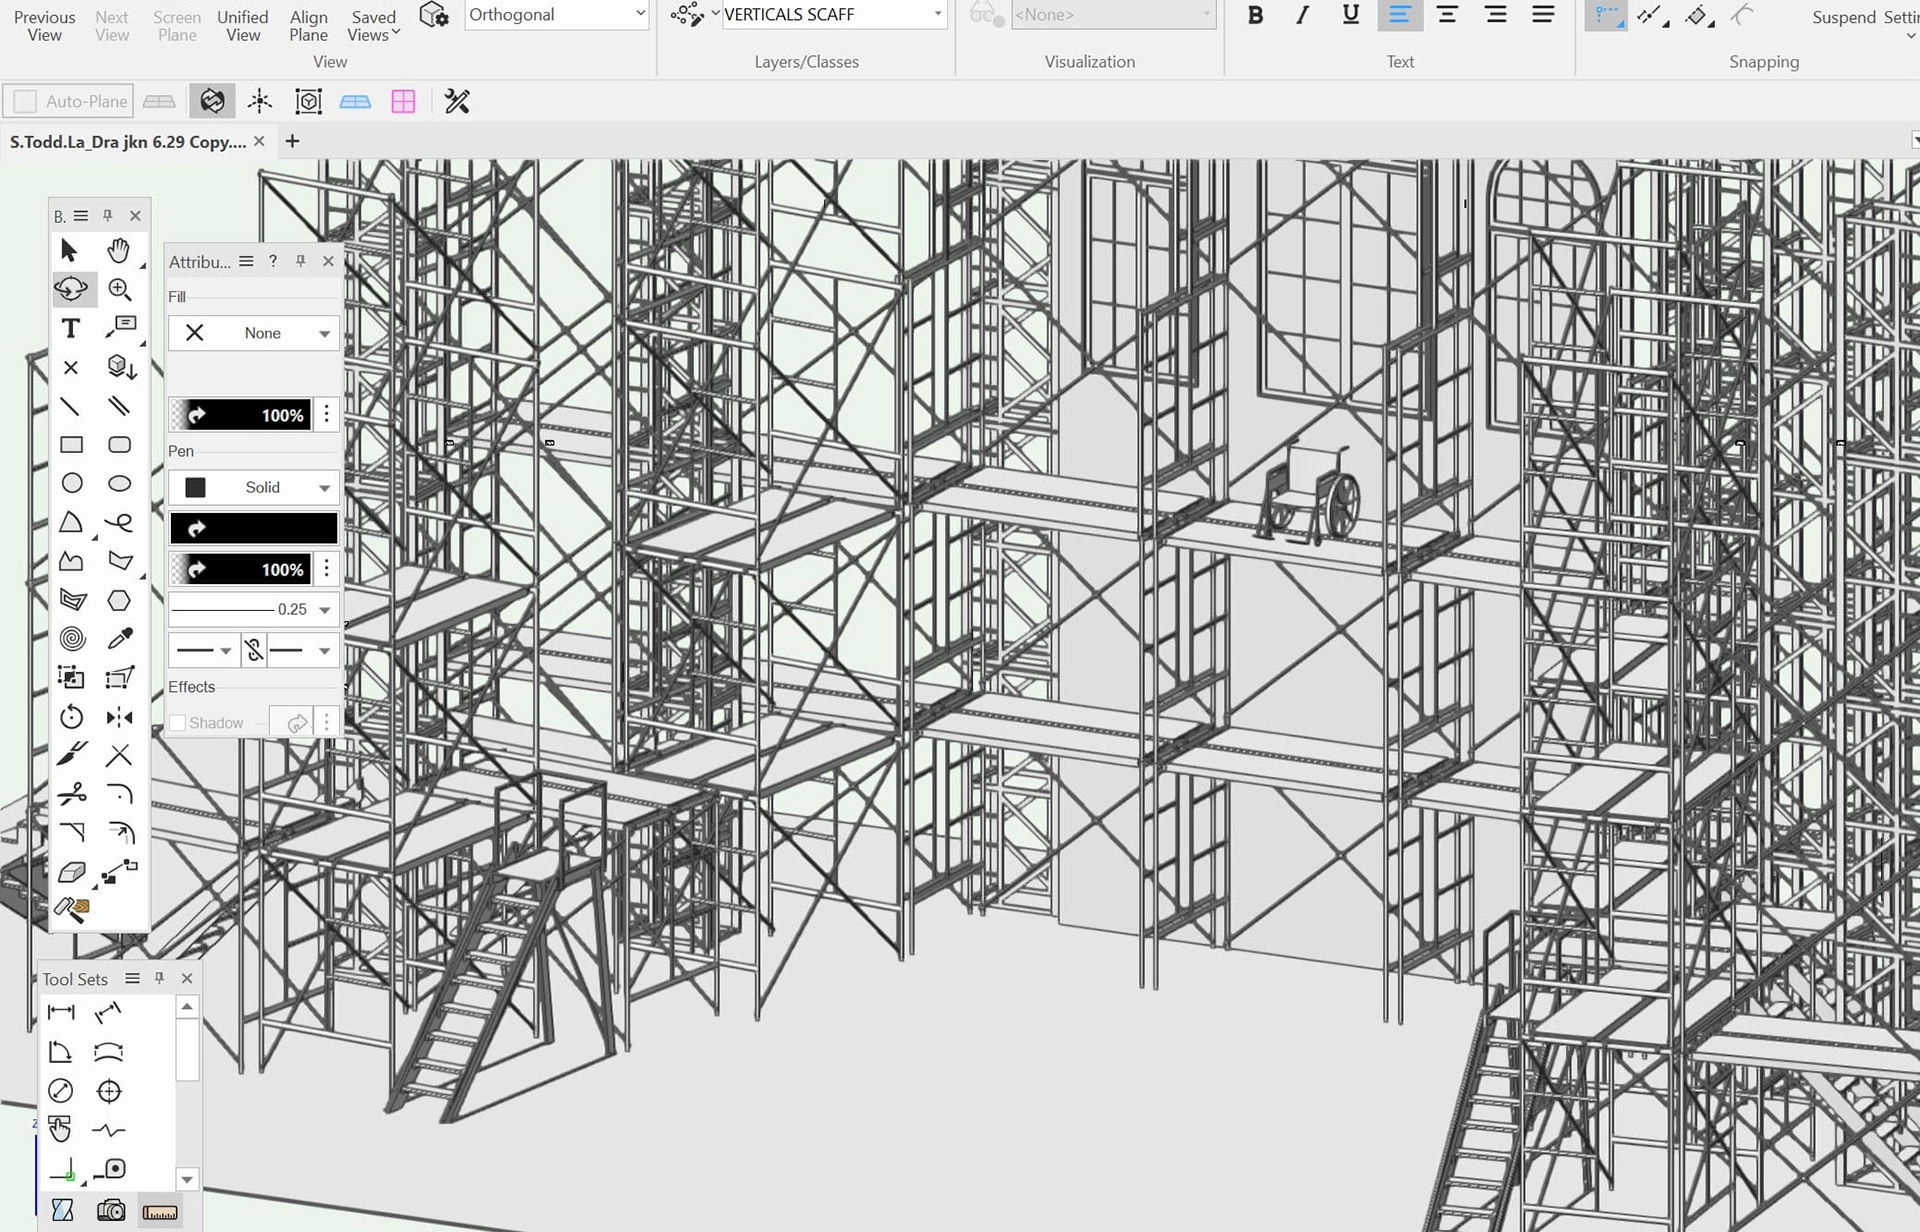
Task: Toggle bold text formatting
Action: 1255,15
